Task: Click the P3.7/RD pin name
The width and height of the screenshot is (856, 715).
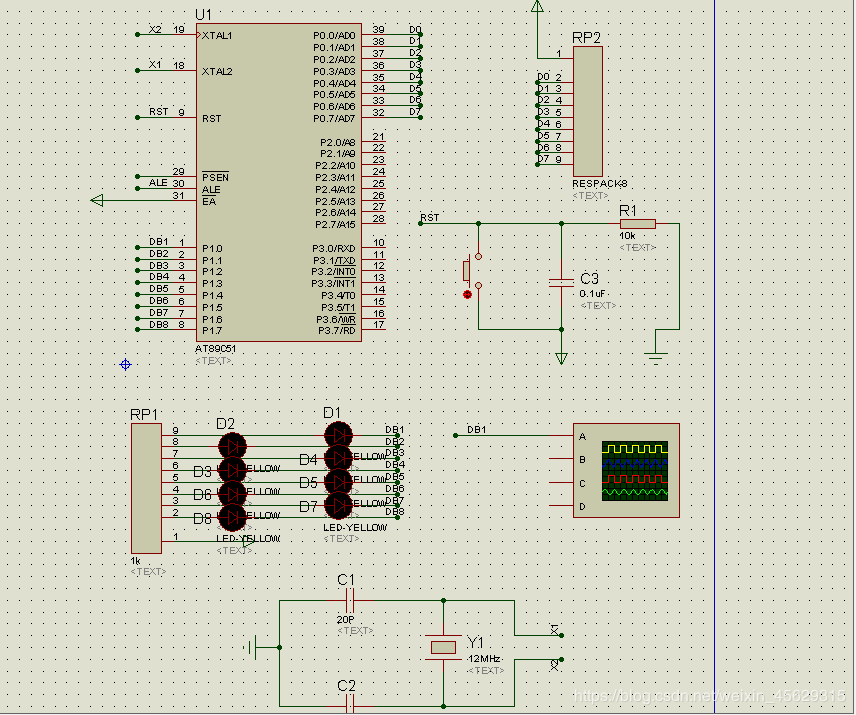Action: click(337, 331)
